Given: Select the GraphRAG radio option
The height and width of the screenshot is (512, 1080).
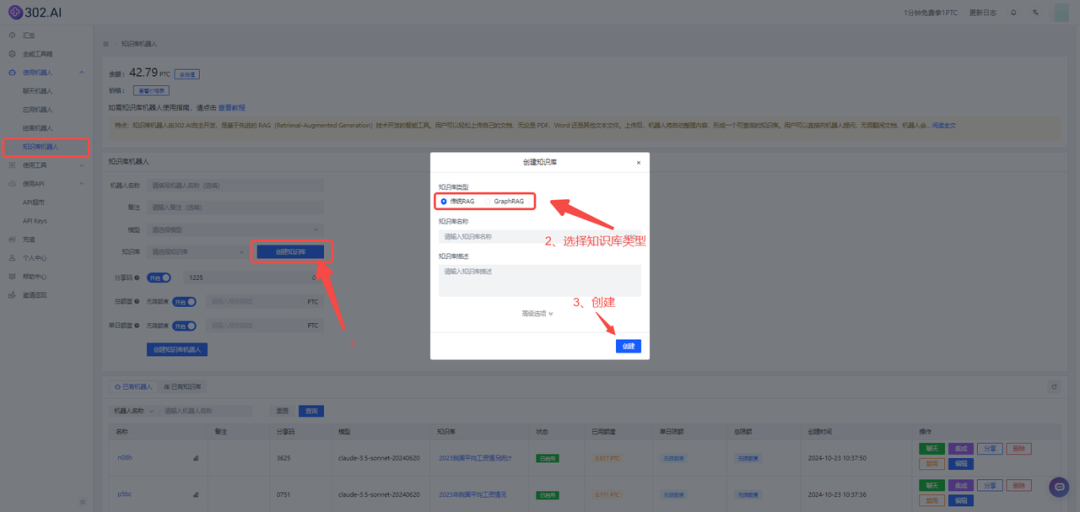Looking at the screenshot, I should 503,201.
